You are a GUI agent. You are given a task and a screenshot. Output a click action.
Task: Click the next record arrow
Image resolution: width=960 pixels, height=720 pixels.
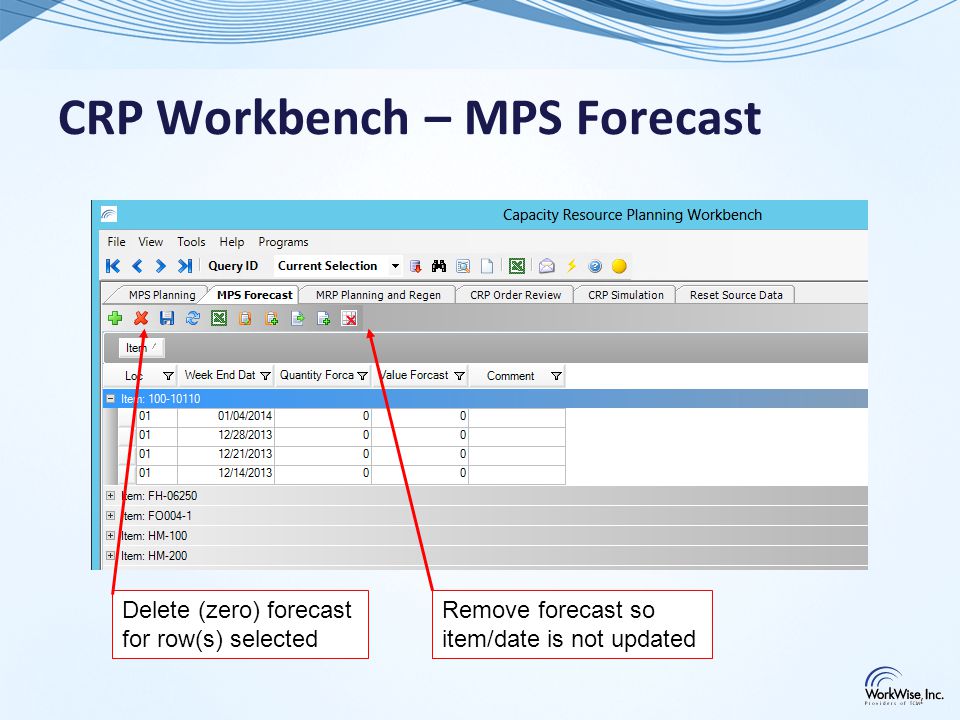tap(160, 266)
